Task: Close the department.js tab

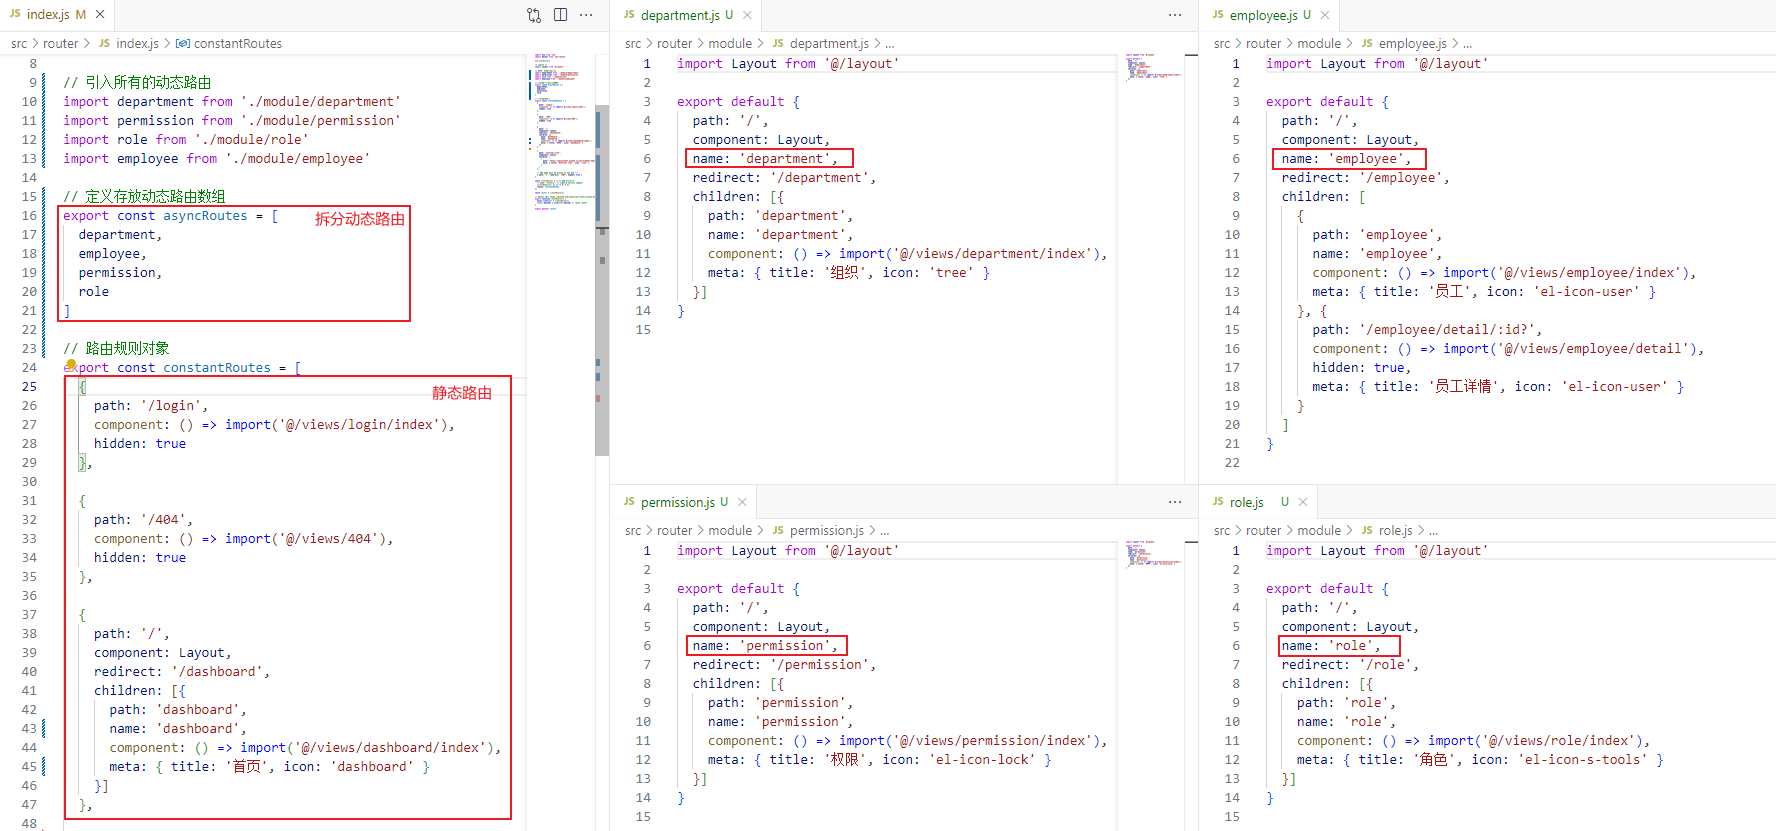Action: (747, 15)
